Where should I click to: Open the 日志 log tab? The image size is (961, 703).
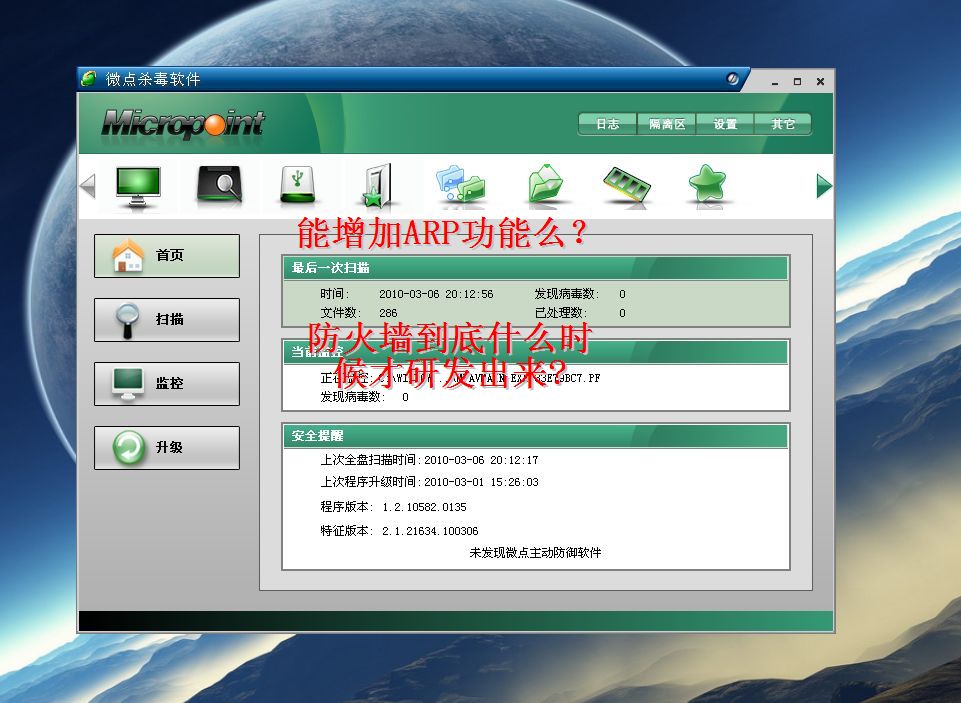tap(608, 124)
